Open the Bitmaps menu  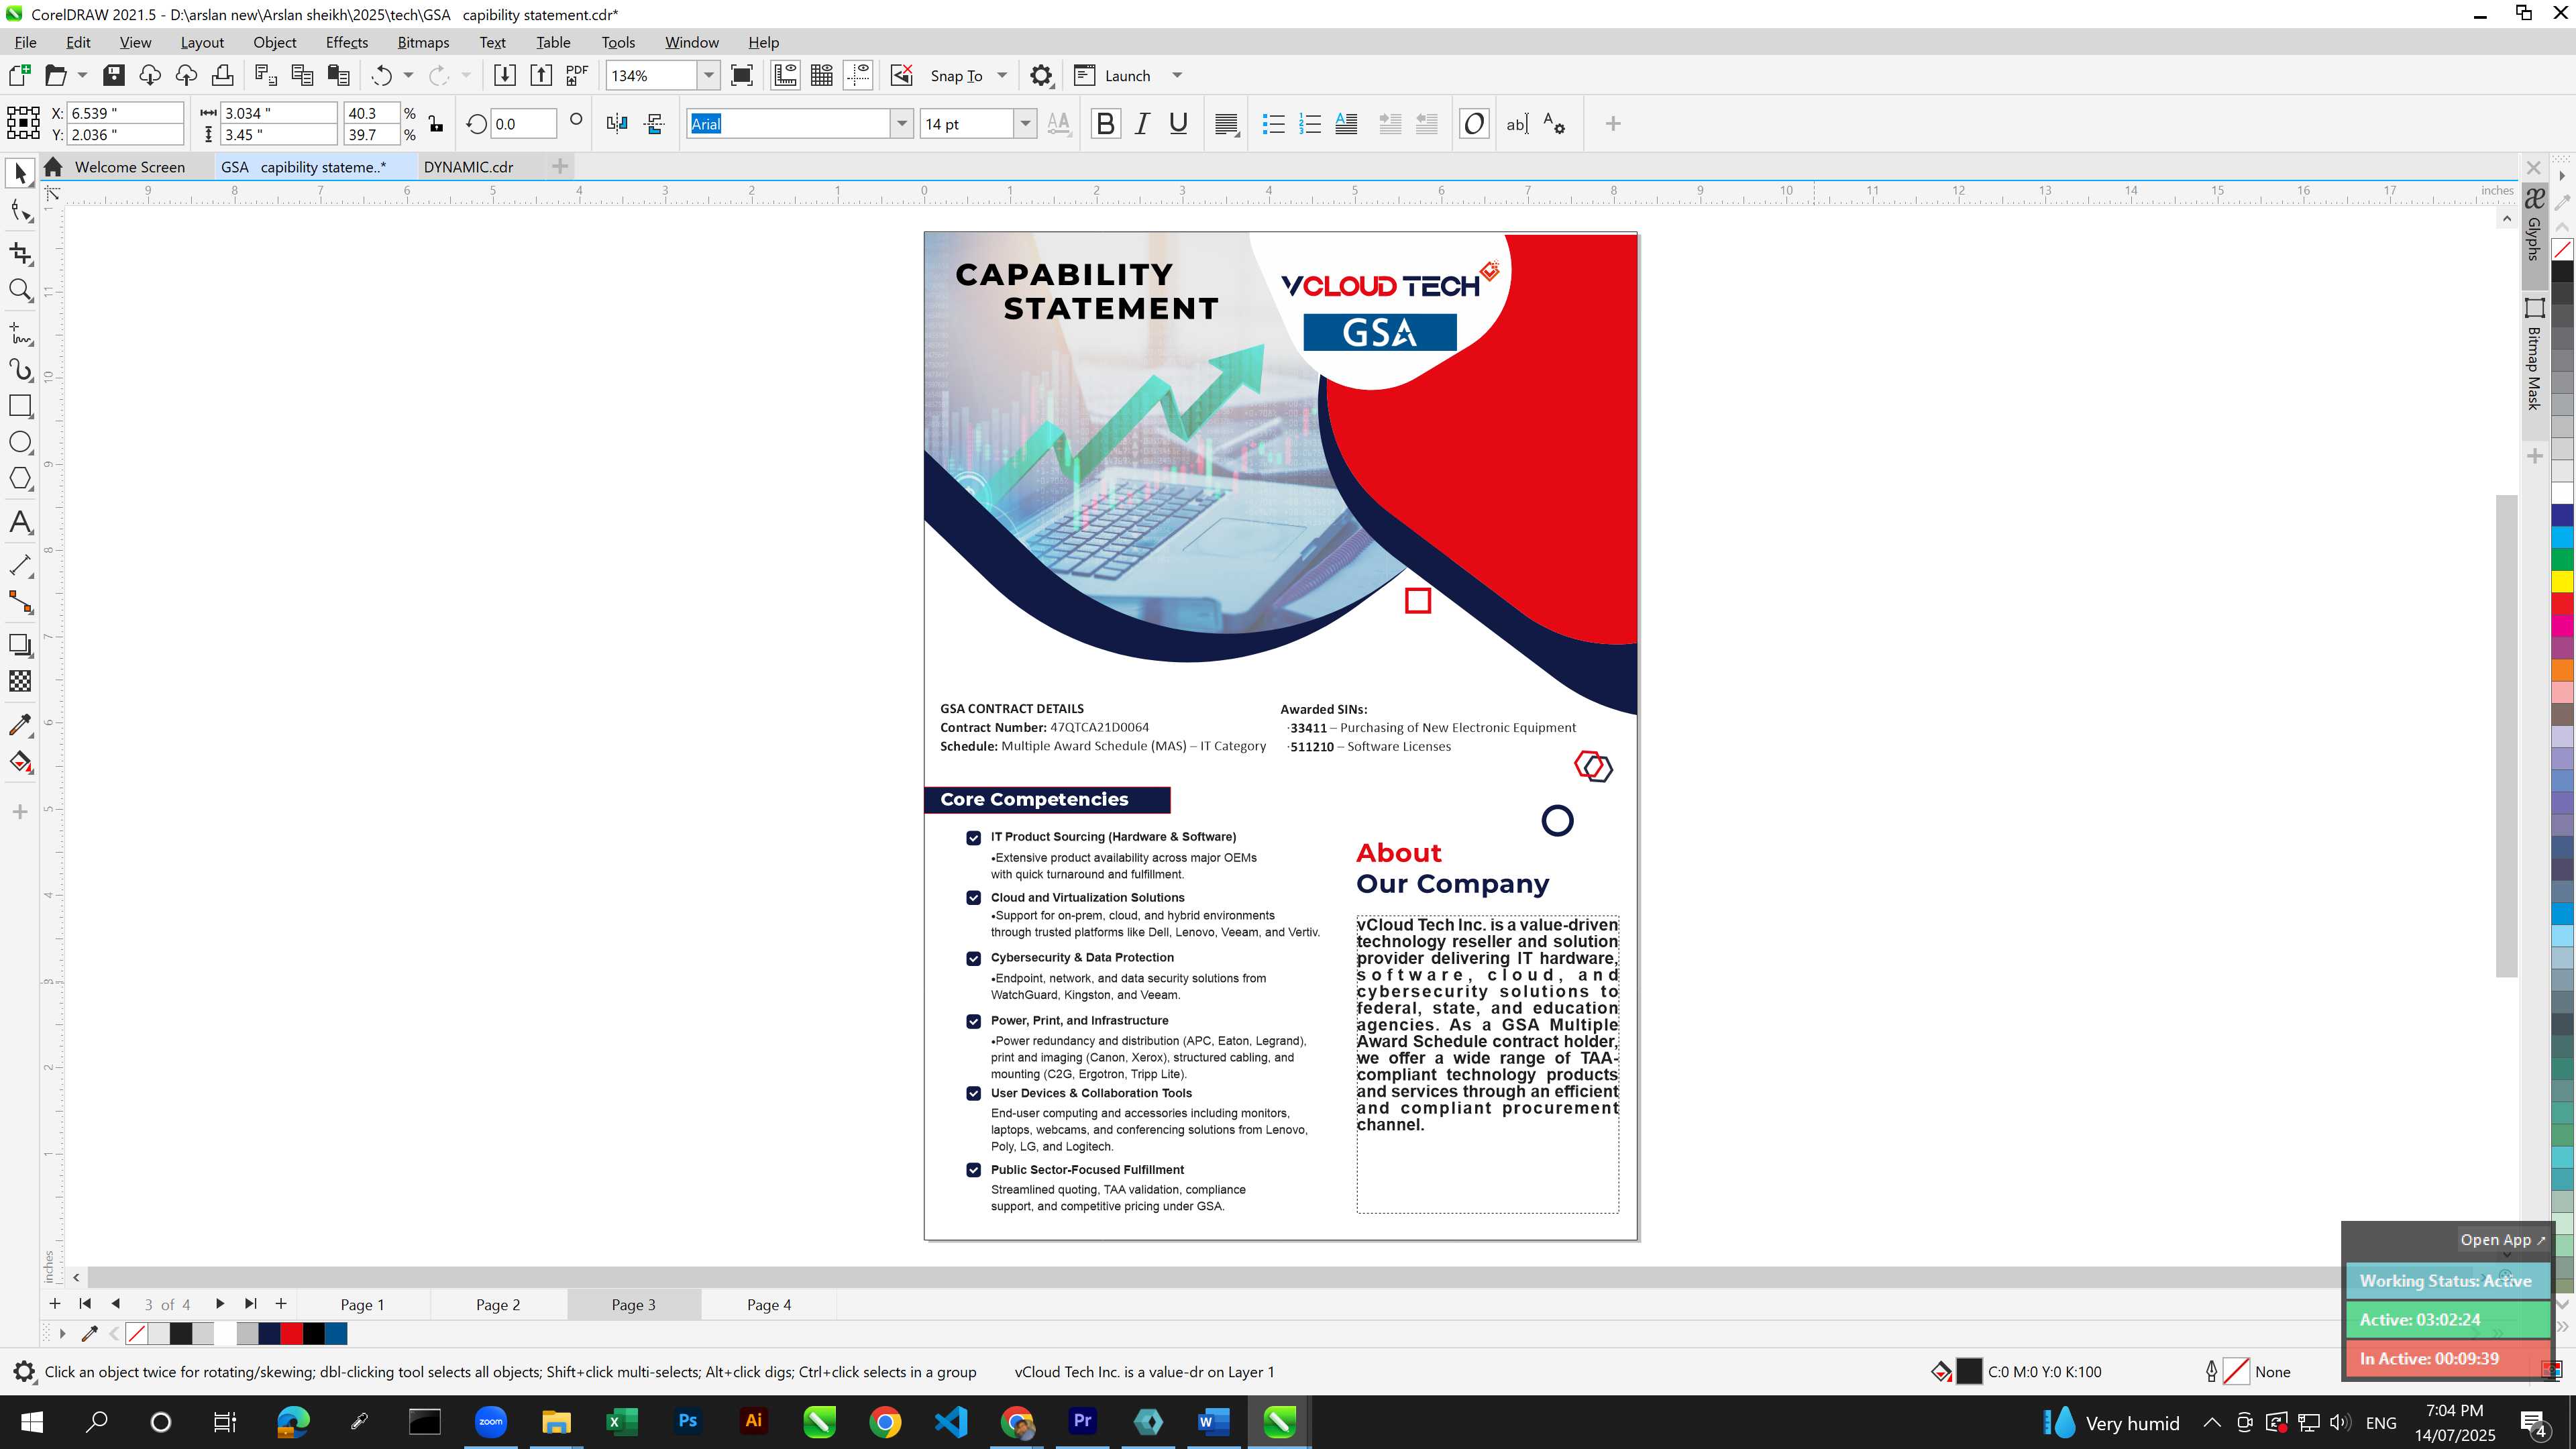(423, 43)
